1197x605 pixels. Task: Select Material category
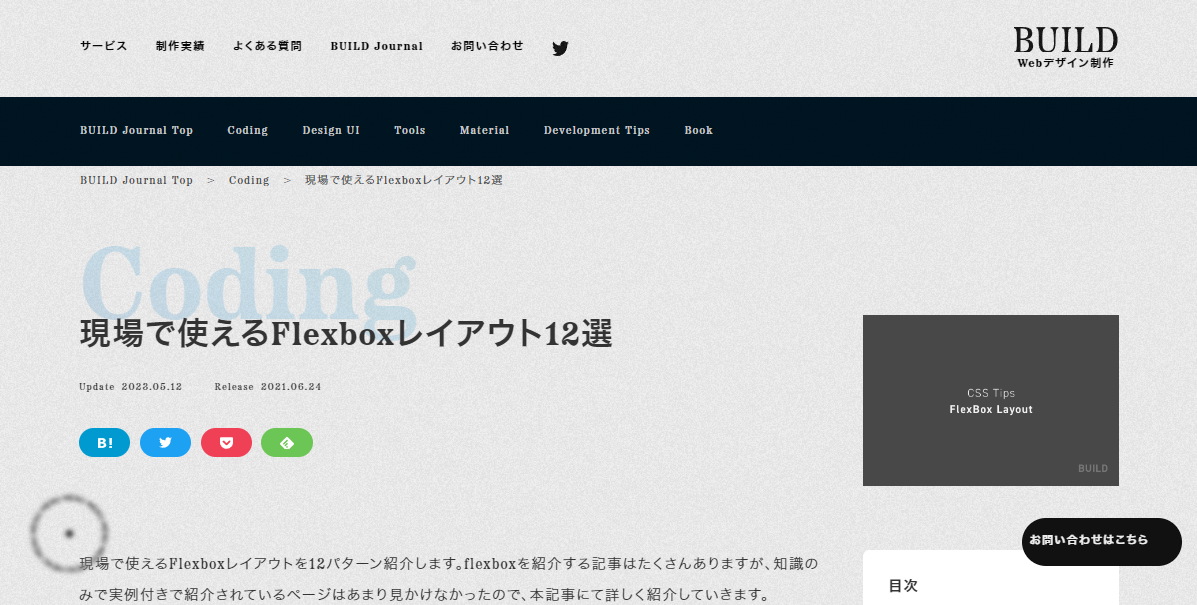tap(484, 130)
